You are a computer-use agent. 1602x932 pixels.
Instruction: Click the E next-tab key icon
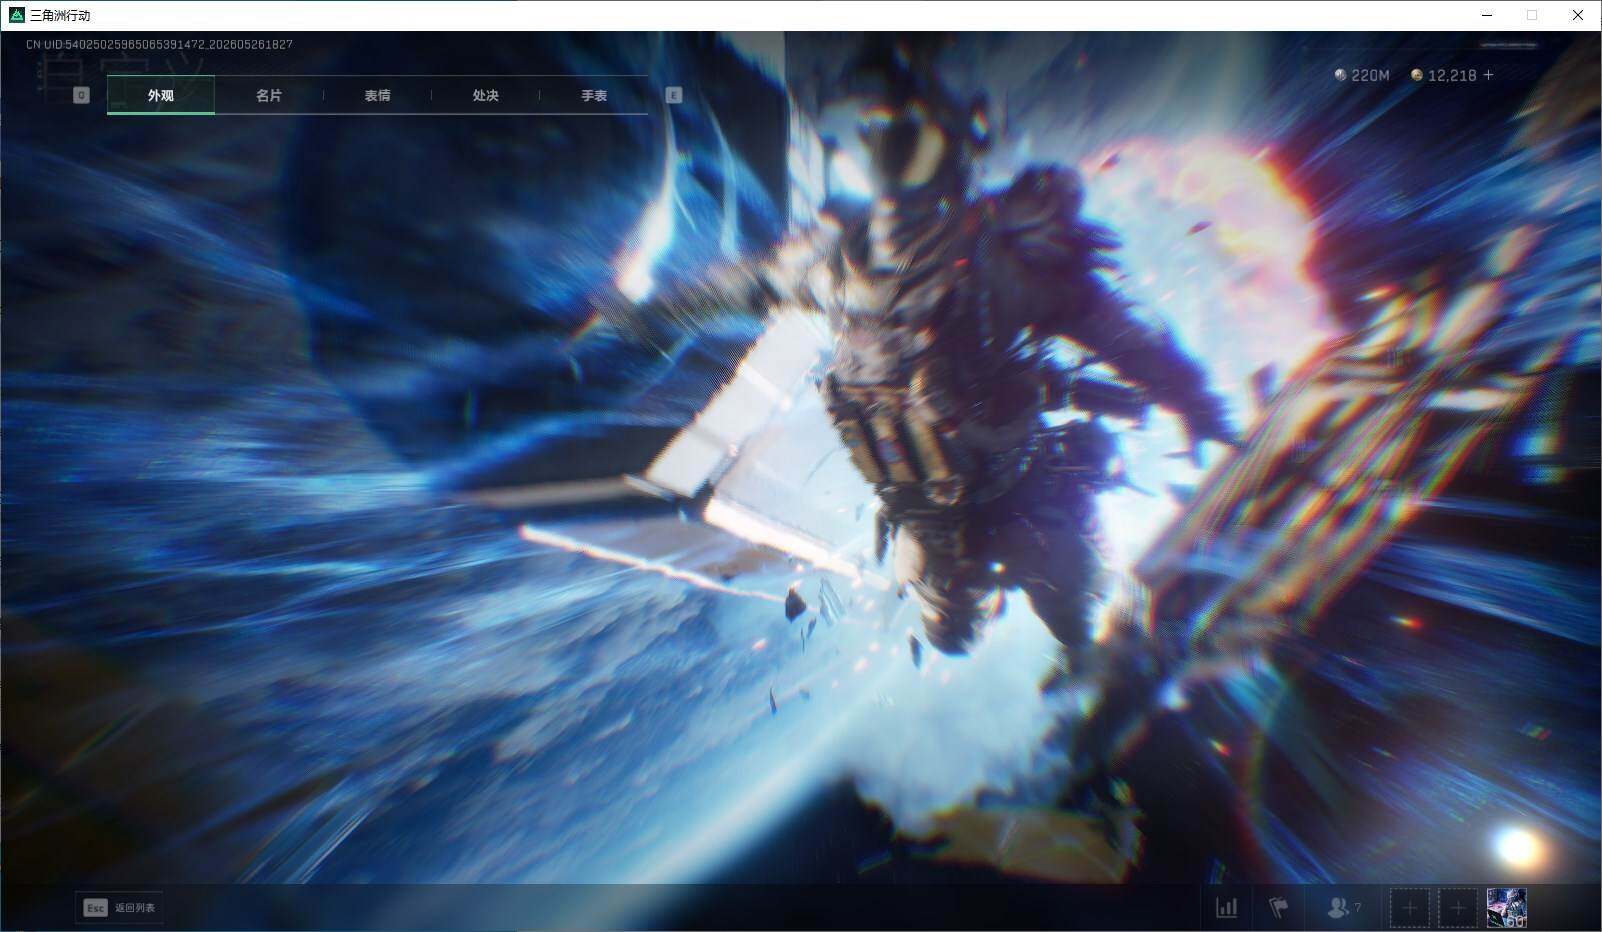pos(674,95)
